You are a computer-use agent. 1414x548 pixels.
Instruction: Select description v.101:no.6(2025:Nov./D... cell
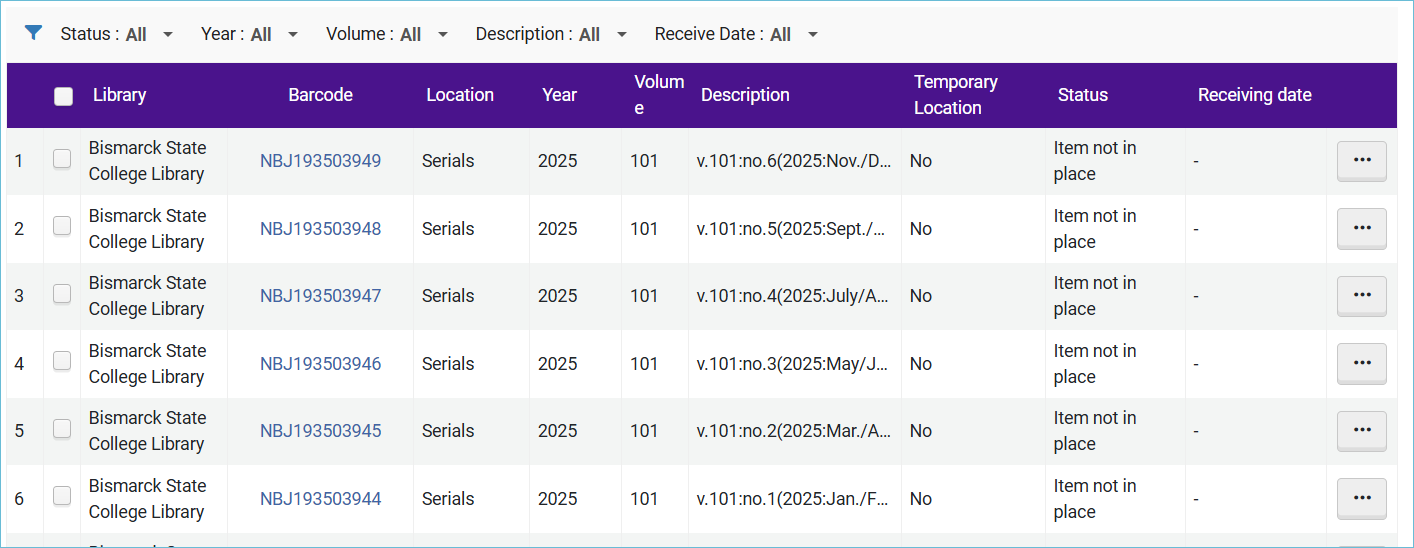(794, 161)
